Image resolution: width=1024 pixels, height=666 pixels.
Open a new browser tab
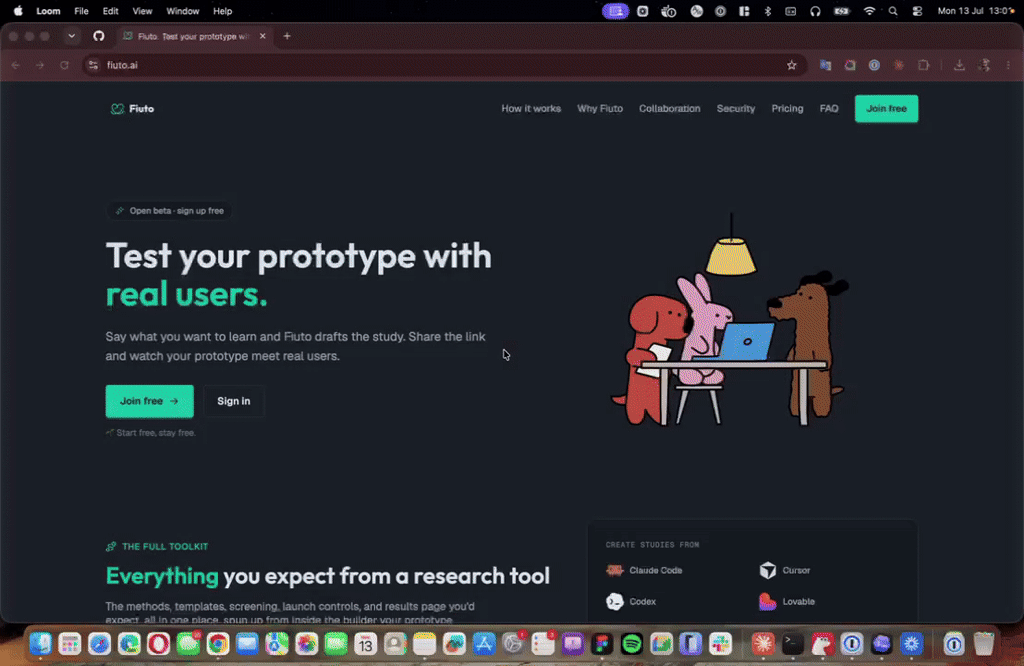(287, 36)
